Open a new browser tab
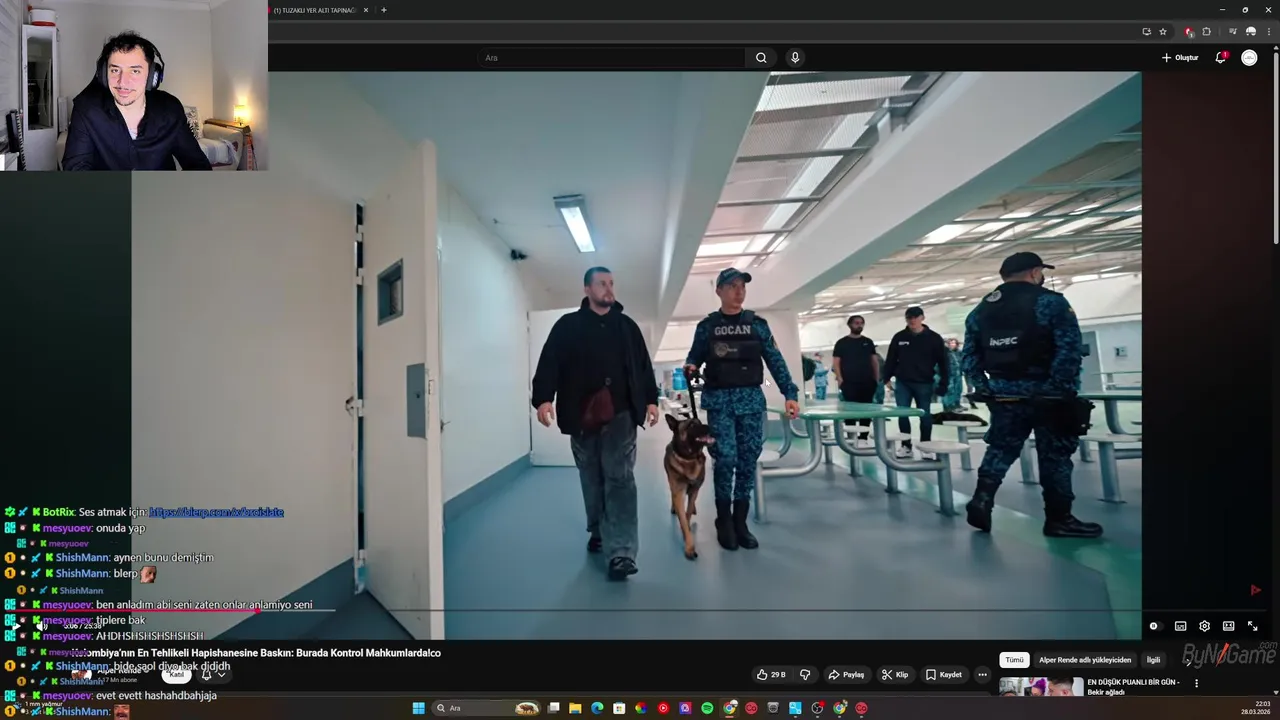Image resolution: width=1280 pixels, height=720 pixels. [x=384, y=10]
